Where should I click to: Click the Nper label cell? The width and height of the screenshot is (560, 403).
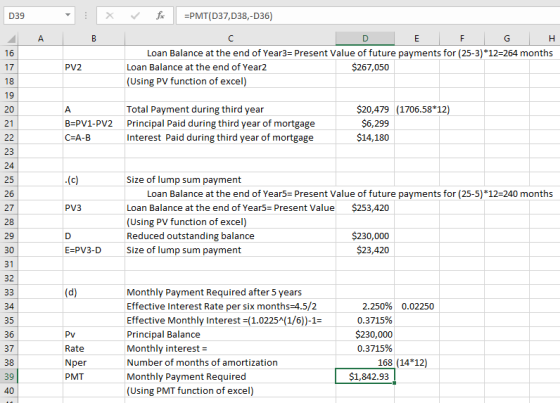[x=94, y=363]
